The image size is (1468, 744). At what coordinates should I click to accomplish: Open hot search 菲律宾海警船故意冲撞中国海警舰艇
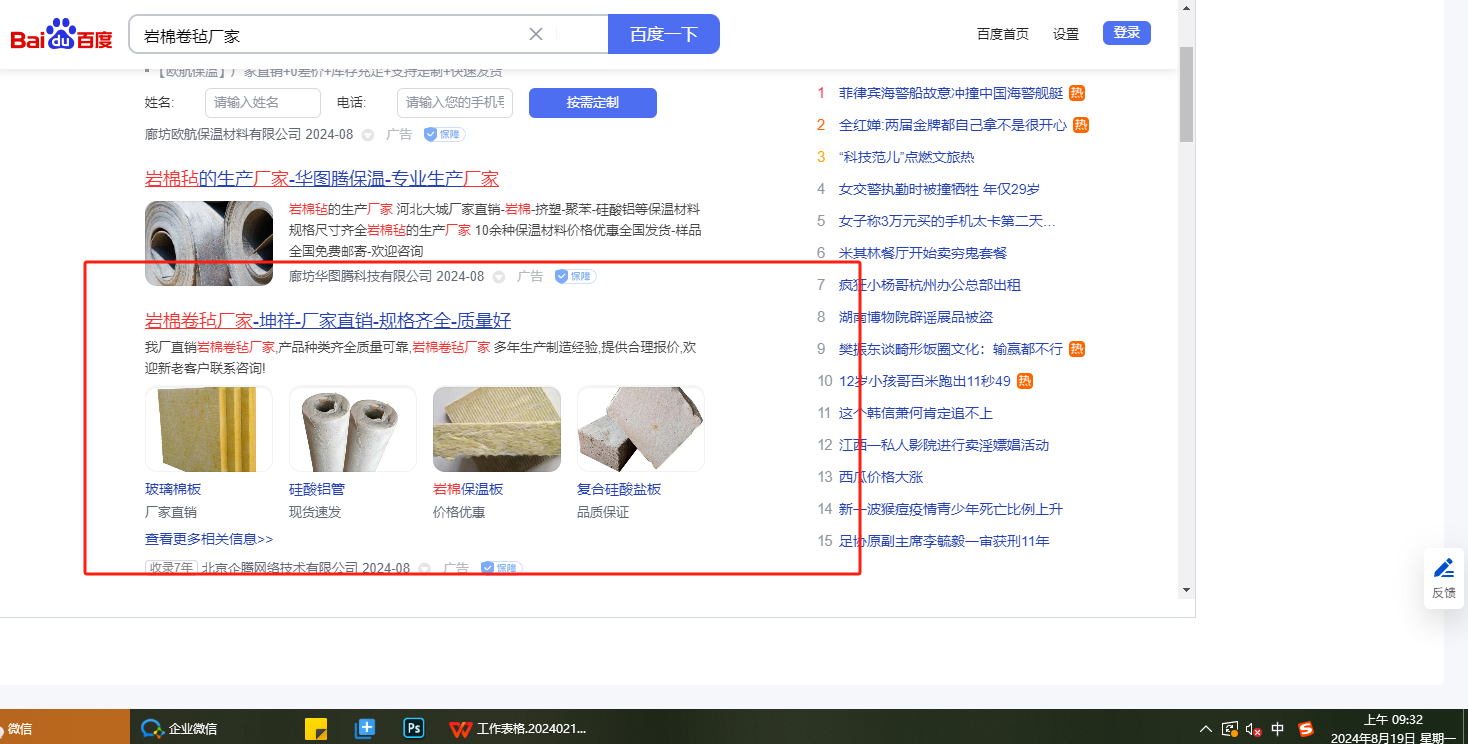[951, 93]
